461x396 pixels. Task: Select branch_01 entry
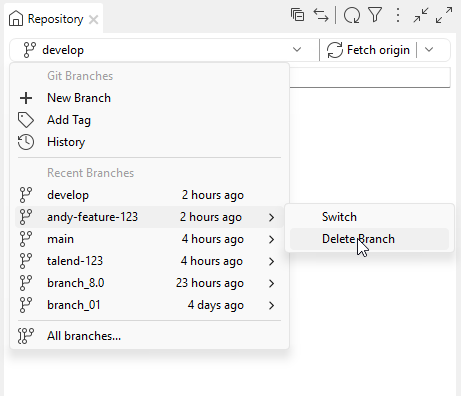[x=149, y=305]
